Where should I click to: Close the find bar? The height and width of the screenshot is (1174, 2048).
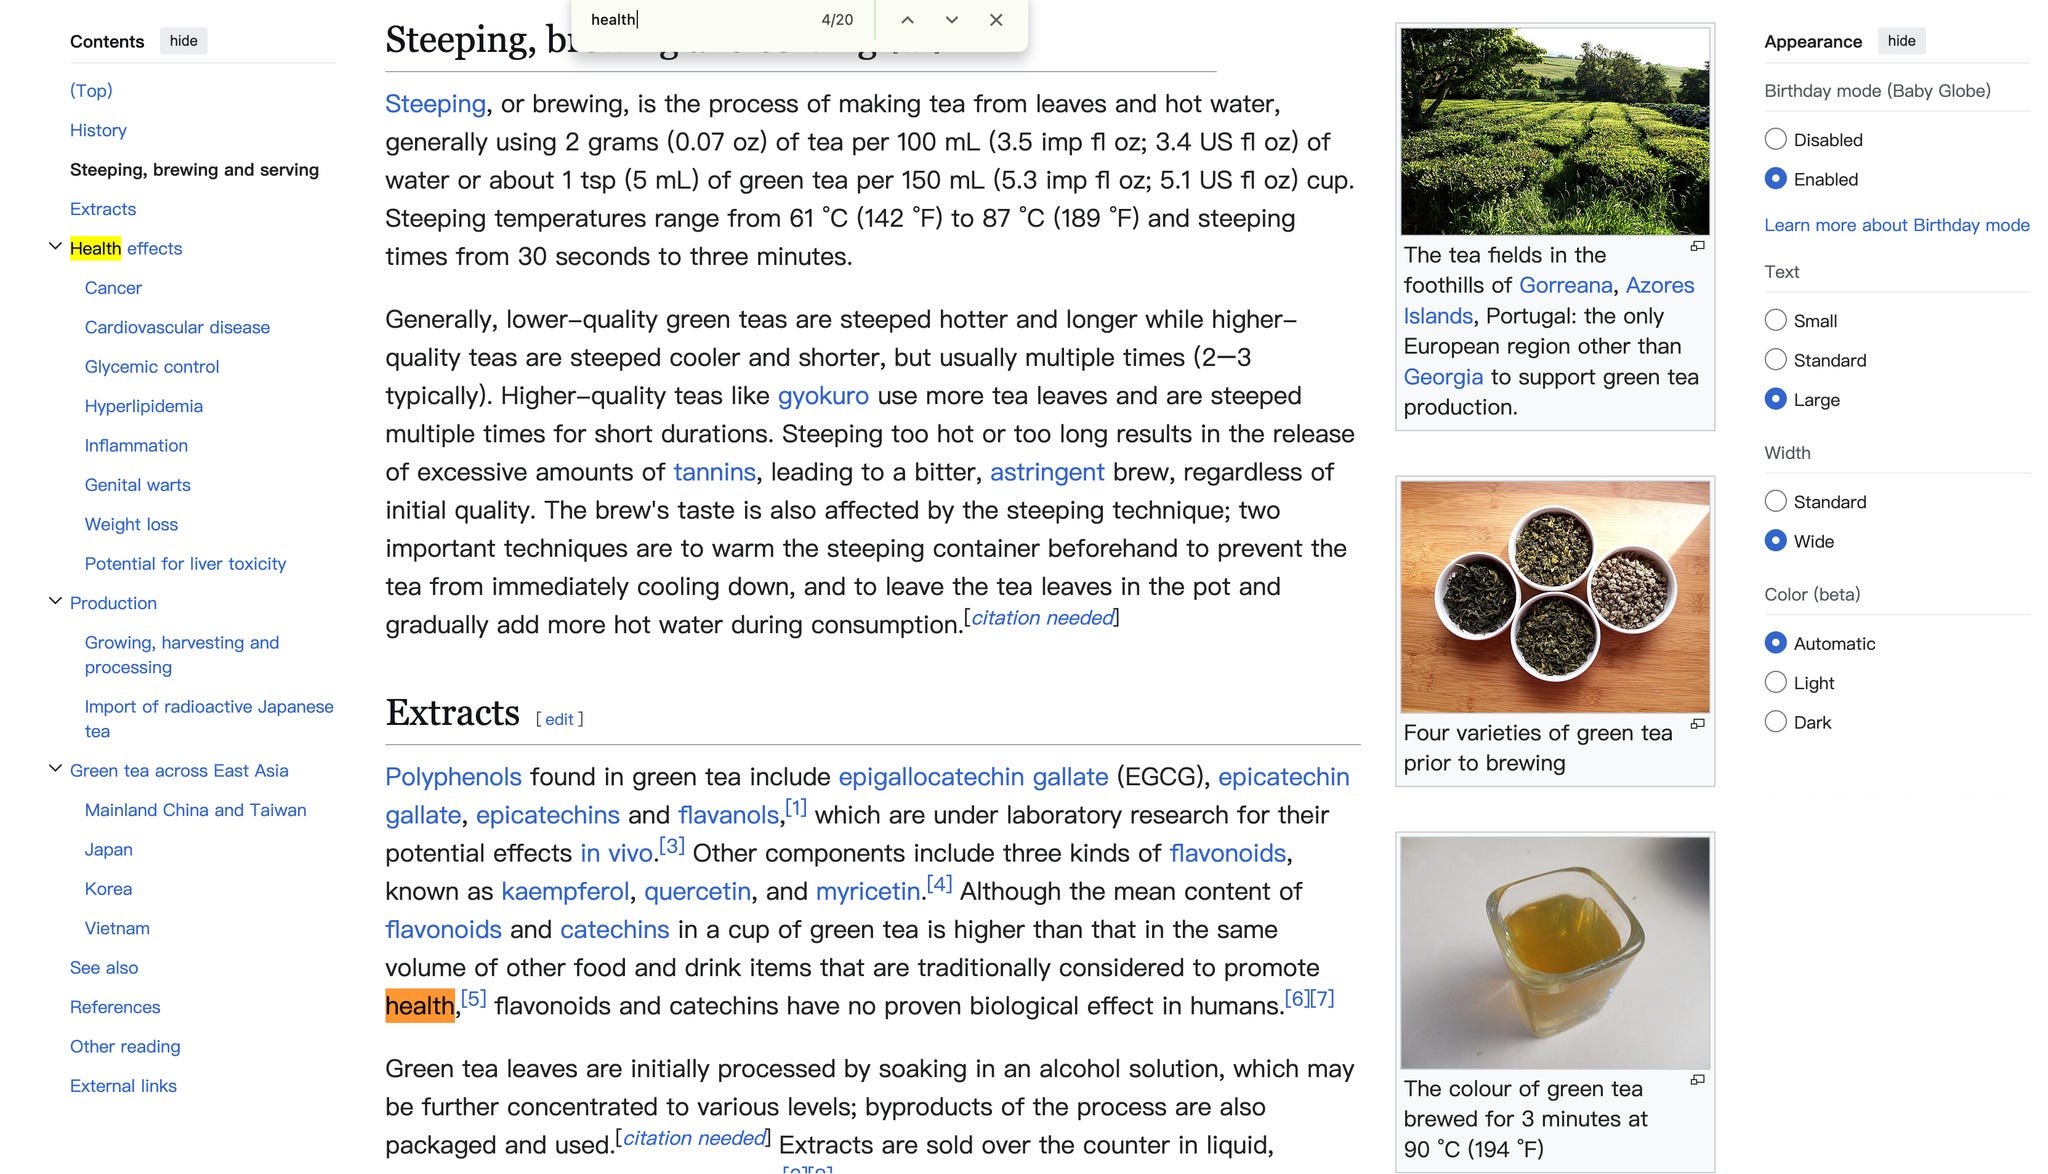[996, 20]
